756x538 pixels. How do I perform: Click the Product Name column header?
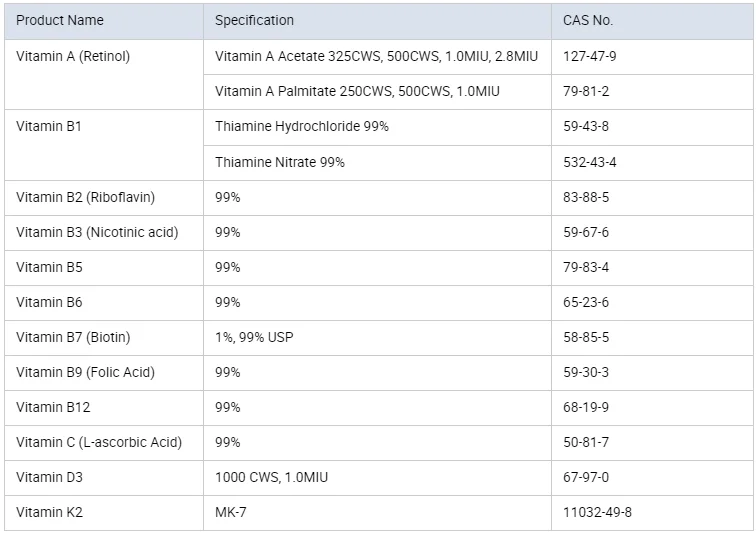tap(60, 20)
